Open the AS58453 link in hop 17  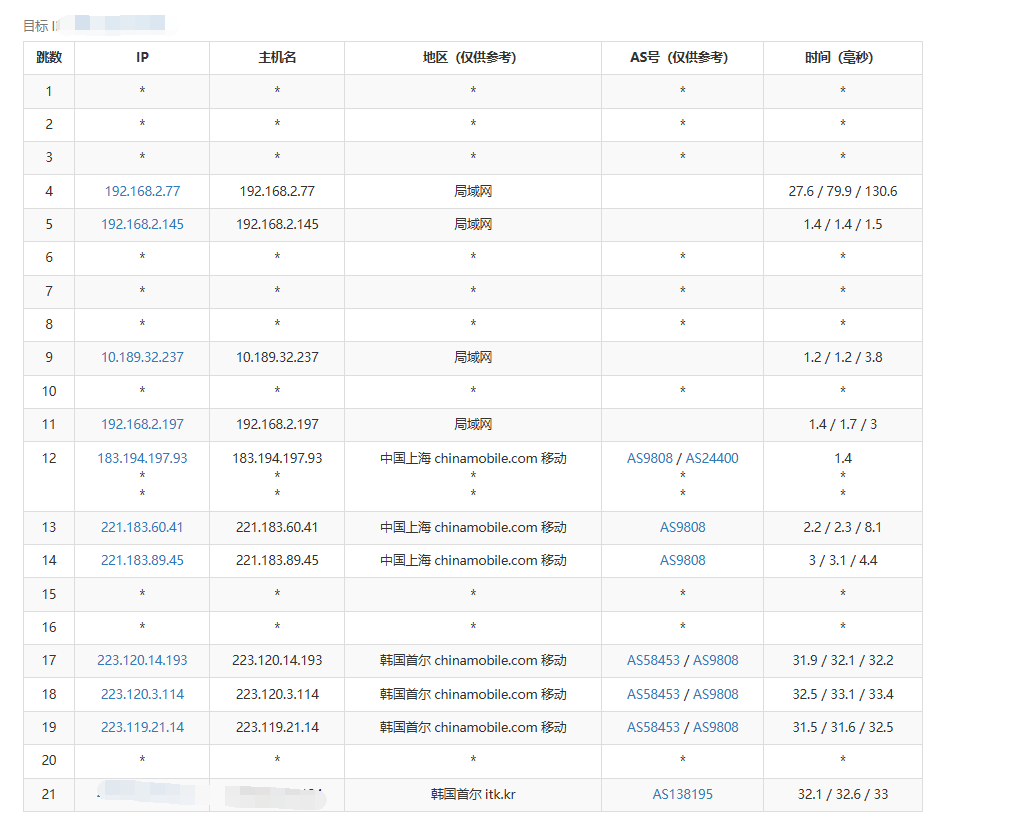point(653,660)
